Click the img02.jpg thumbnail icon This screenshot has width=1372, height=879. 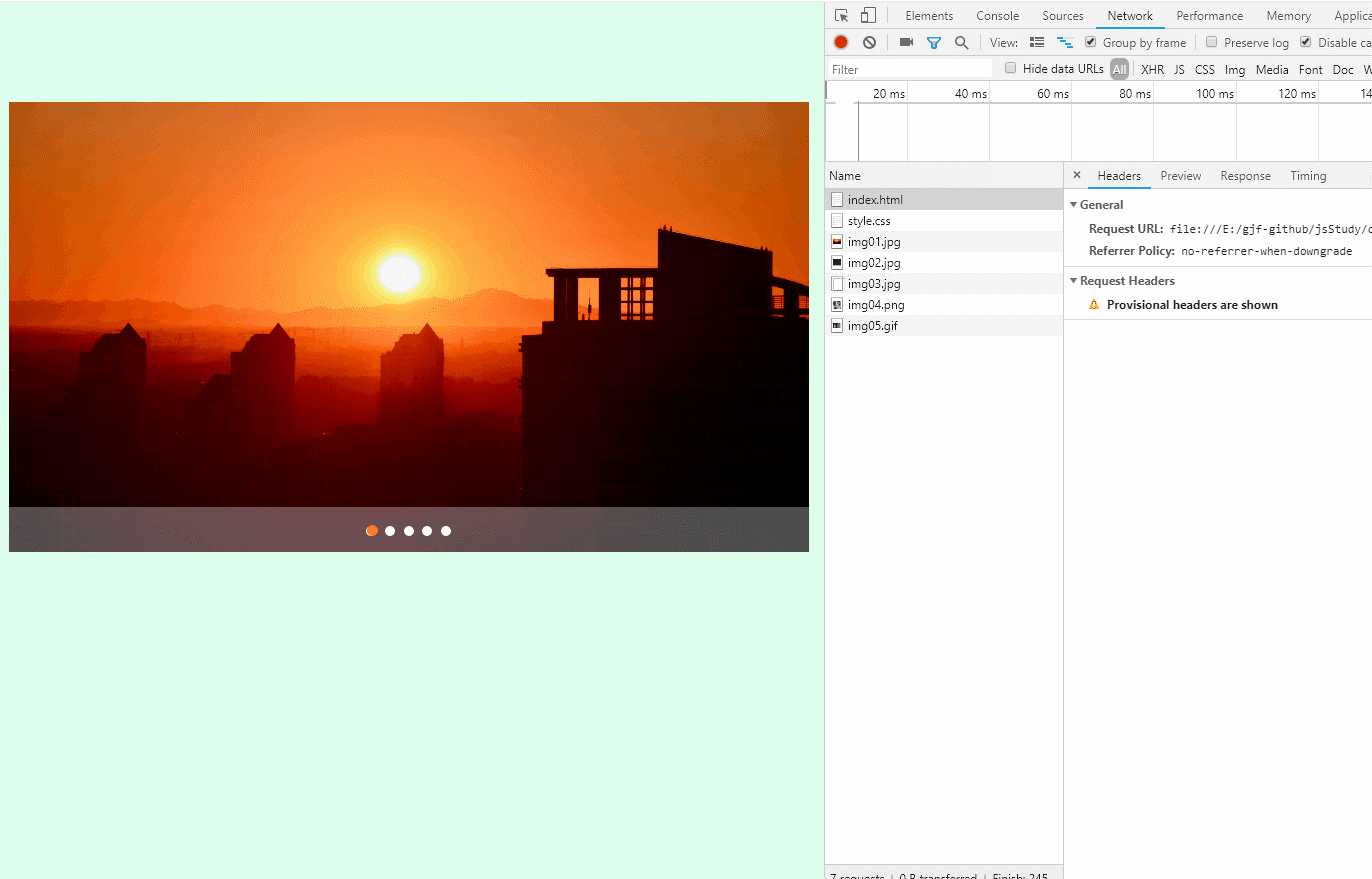(837, 263)
